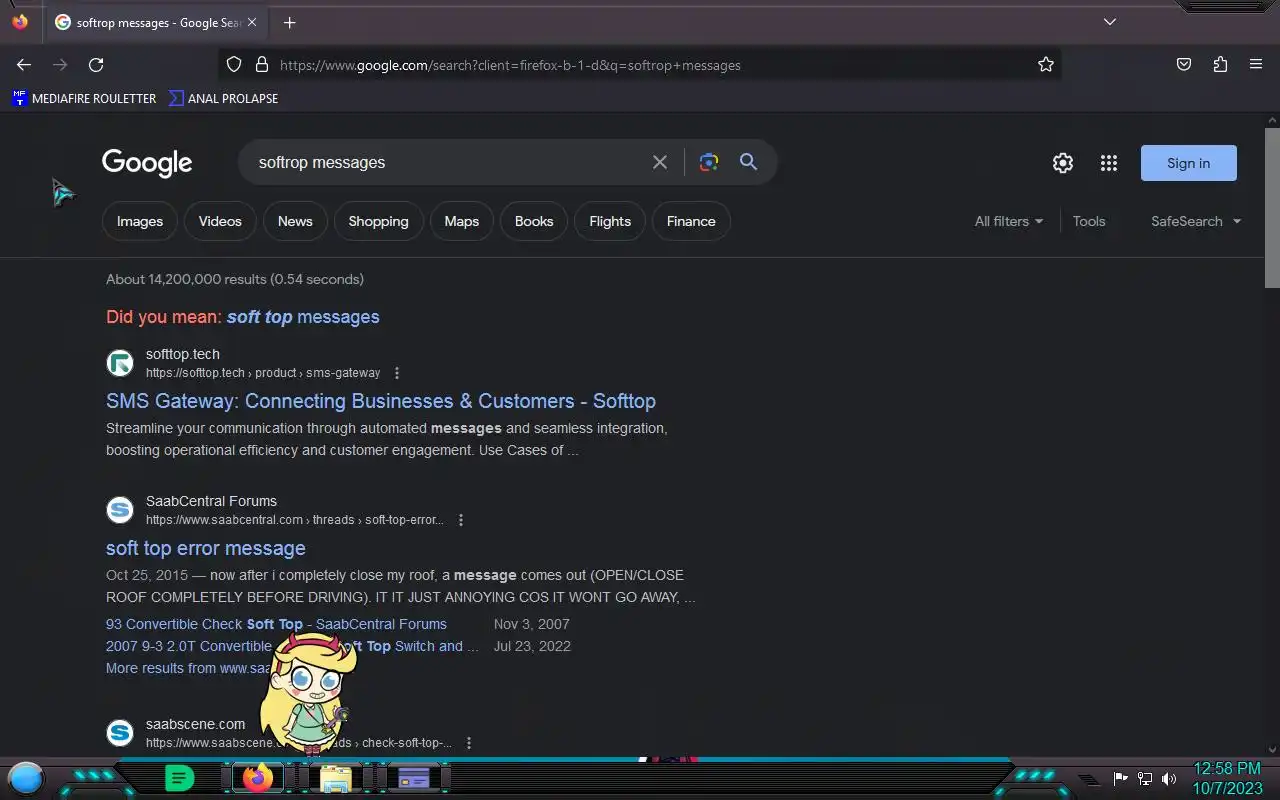This screenshot has height=800, width=1280.
Task: Open the Firefox logo menu in the tab bar
Action: (20, 22)
